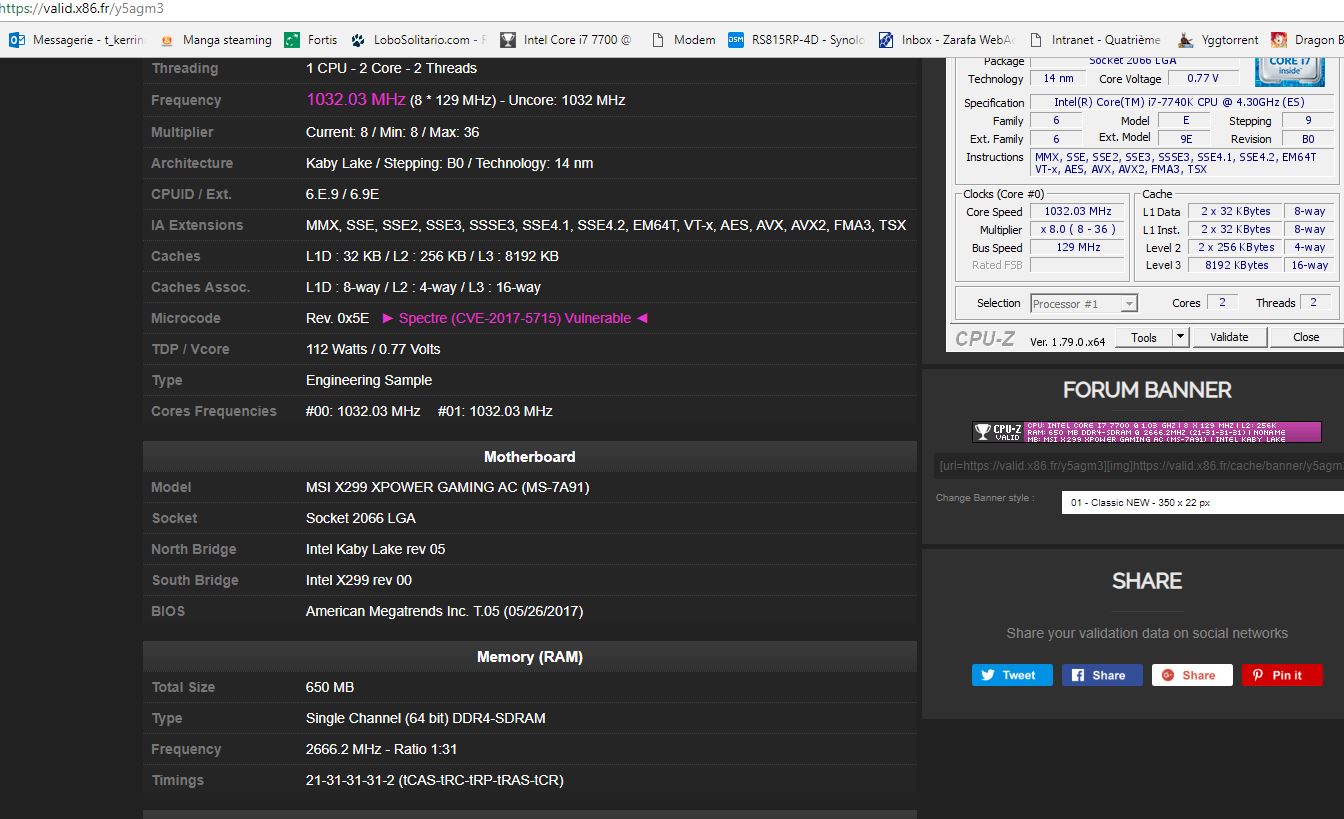Click the Intel X299 rev 00 value

point(359,580)
